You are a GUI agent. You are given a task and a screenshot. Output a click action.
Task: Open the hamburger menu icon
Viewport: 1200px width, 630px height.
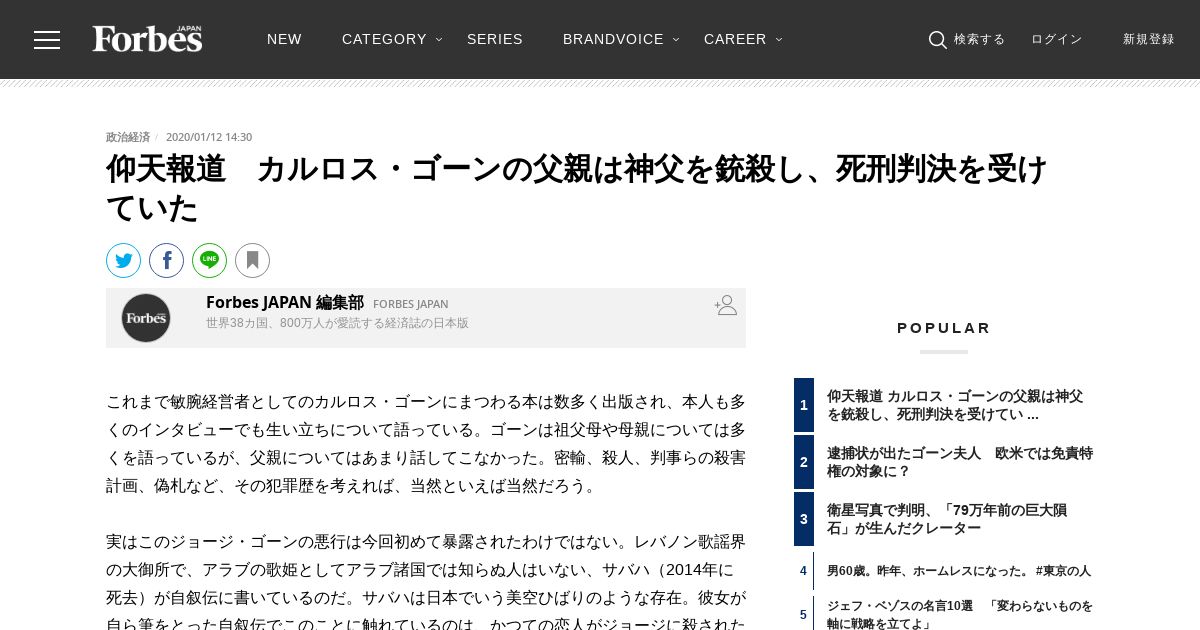(47, 40)
